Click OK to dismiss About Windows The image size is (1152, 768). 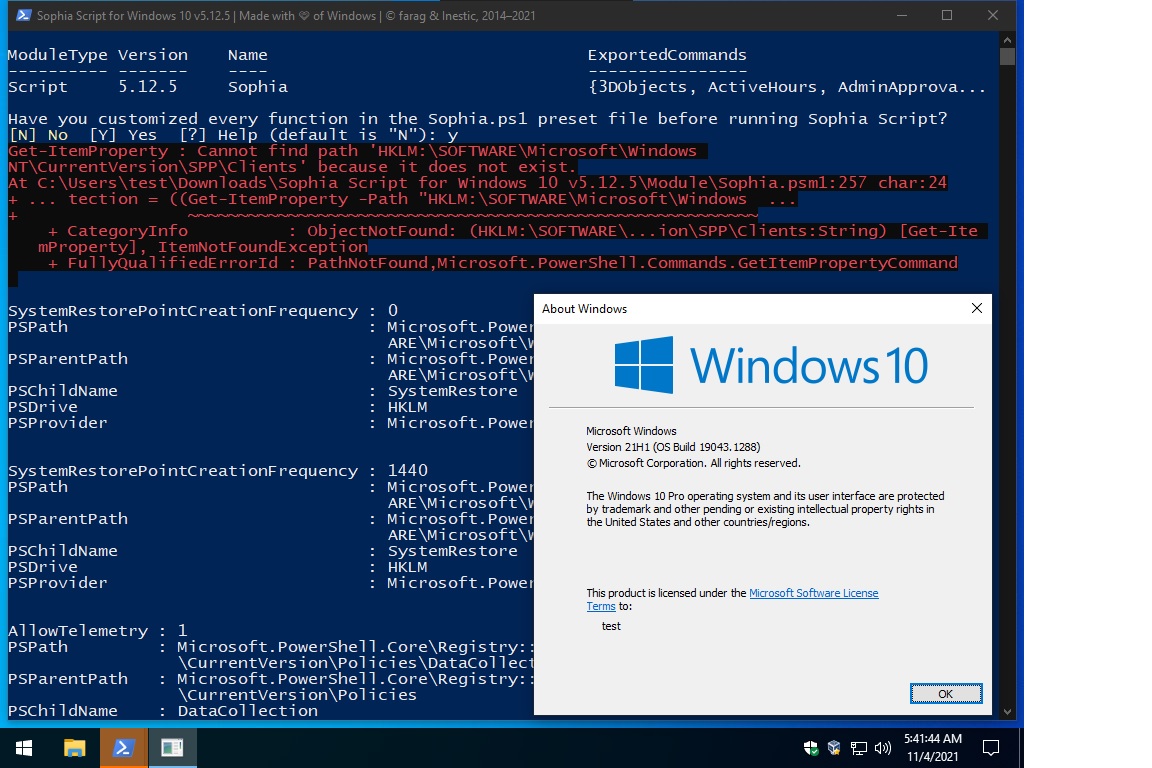coord(946,693)
